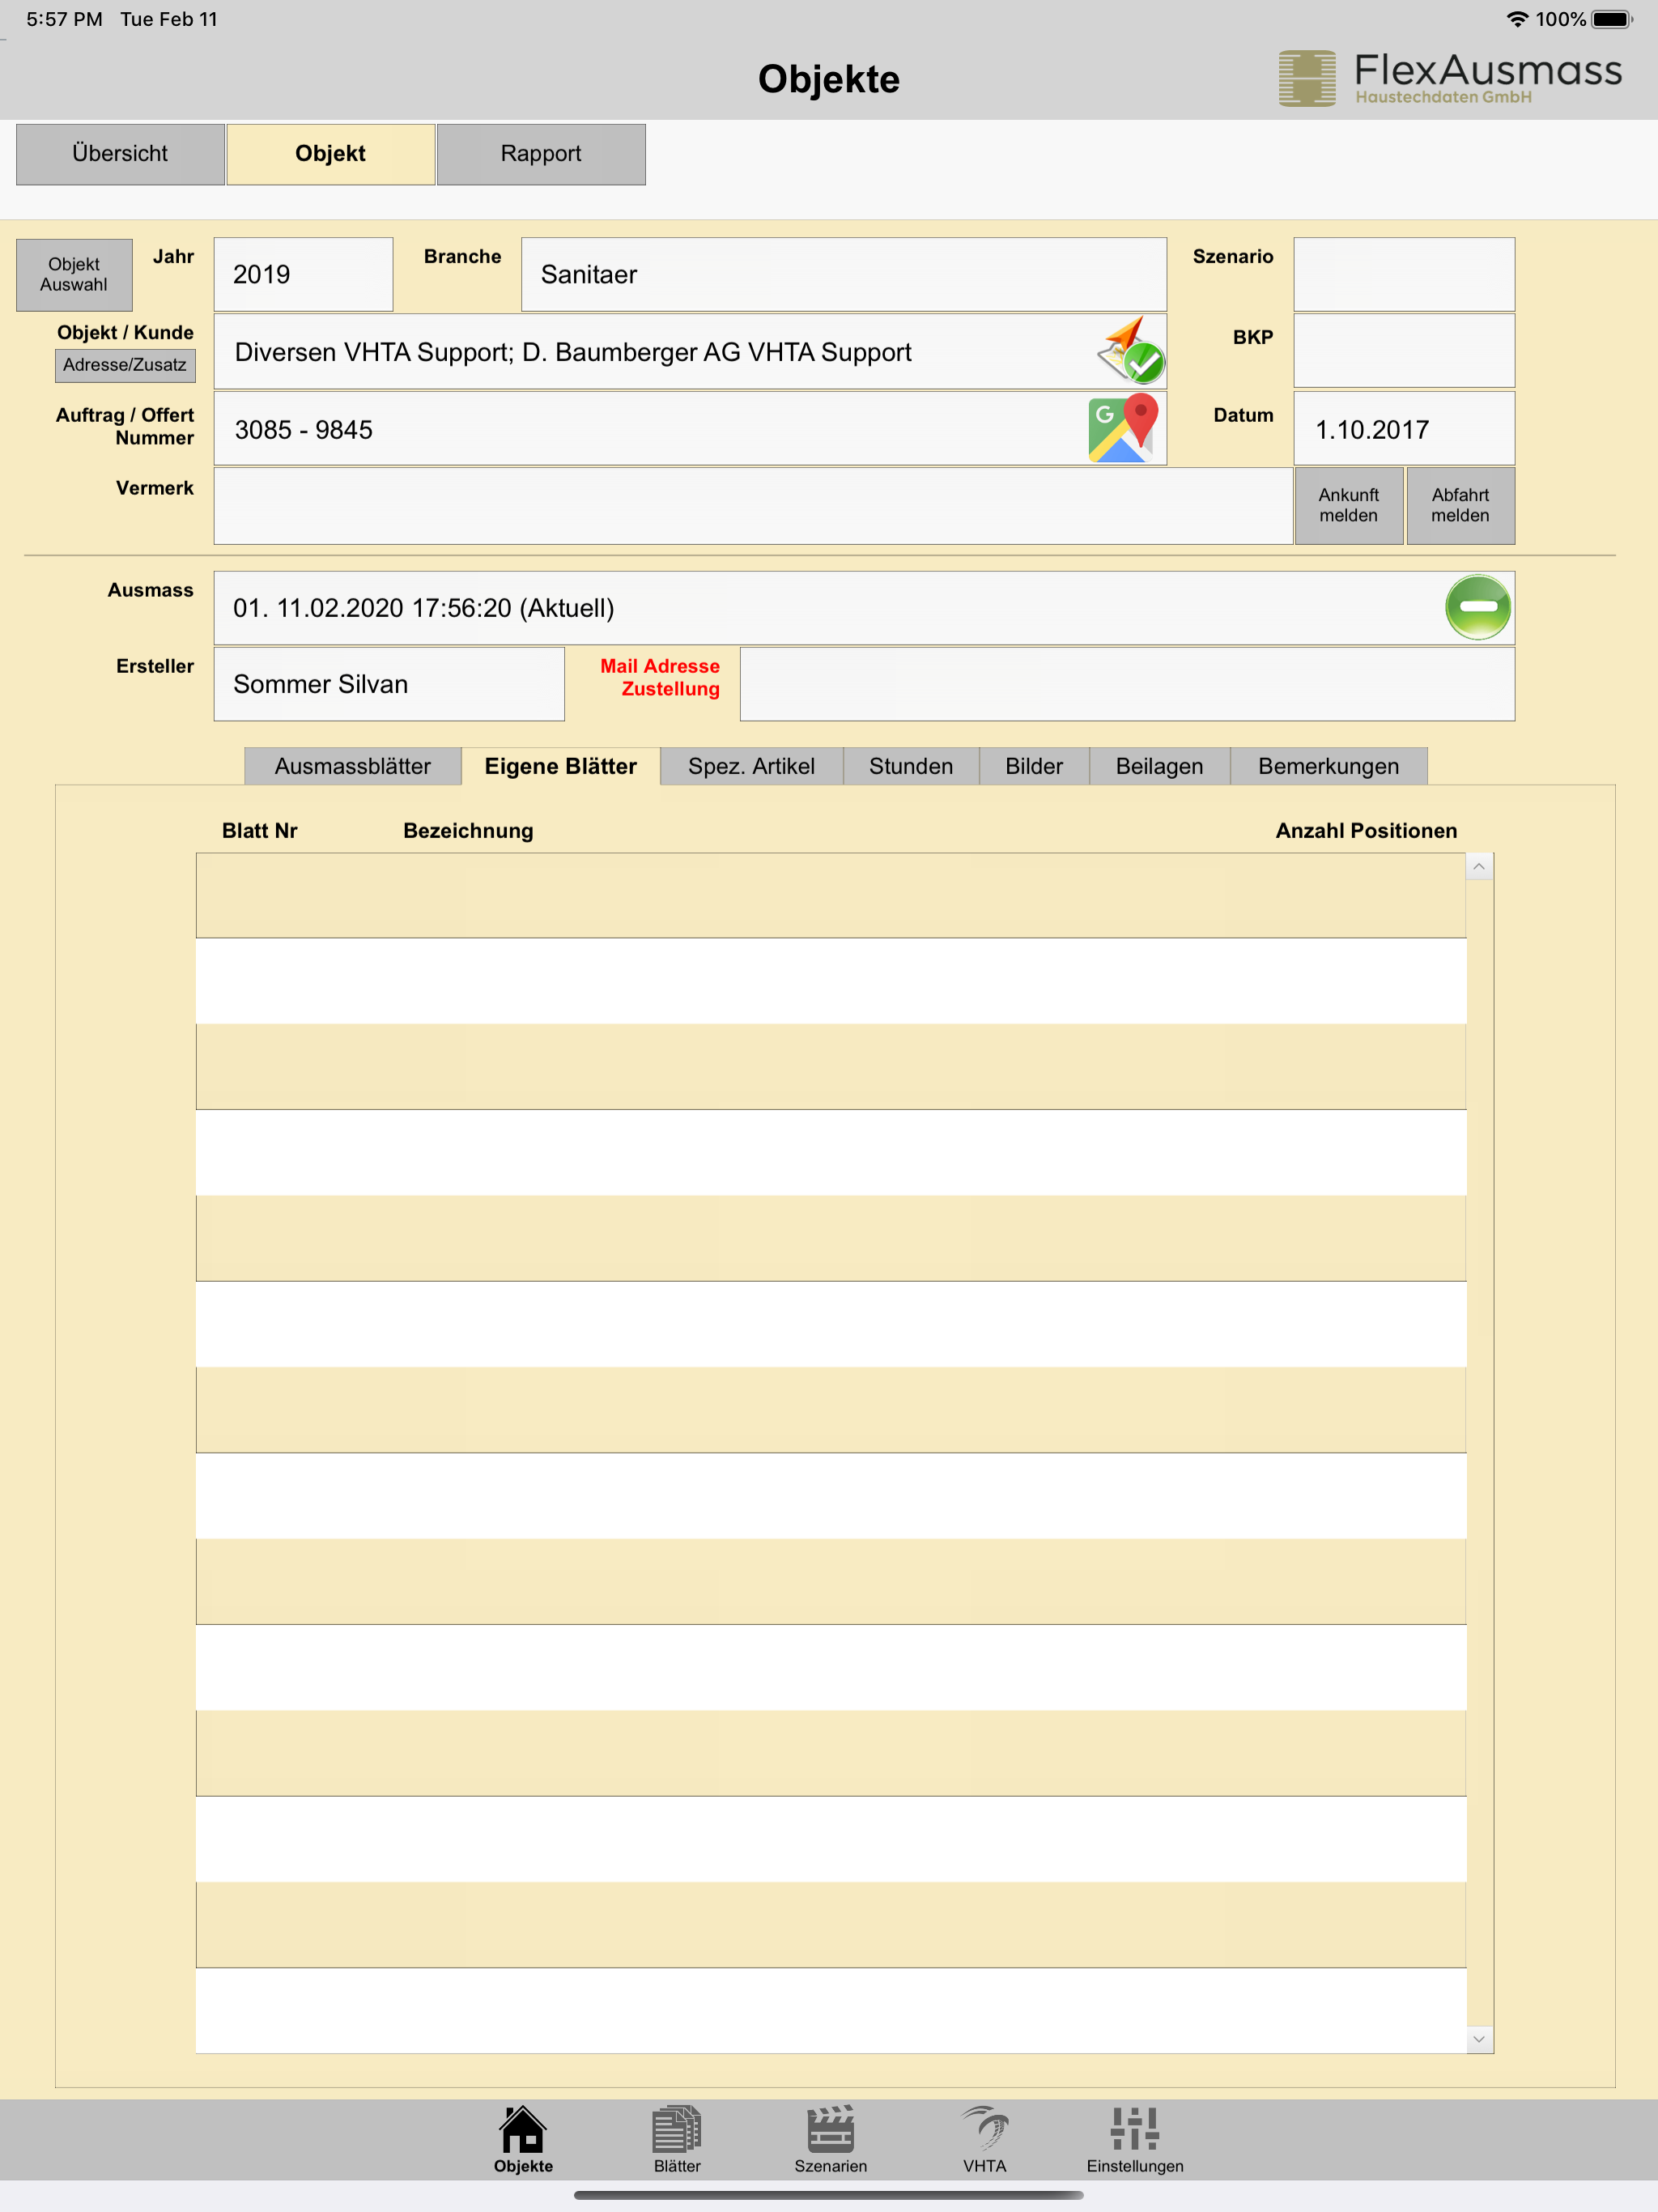Tap the empty BKP field
The image size is (1658, 2212).
[1404, 351]
